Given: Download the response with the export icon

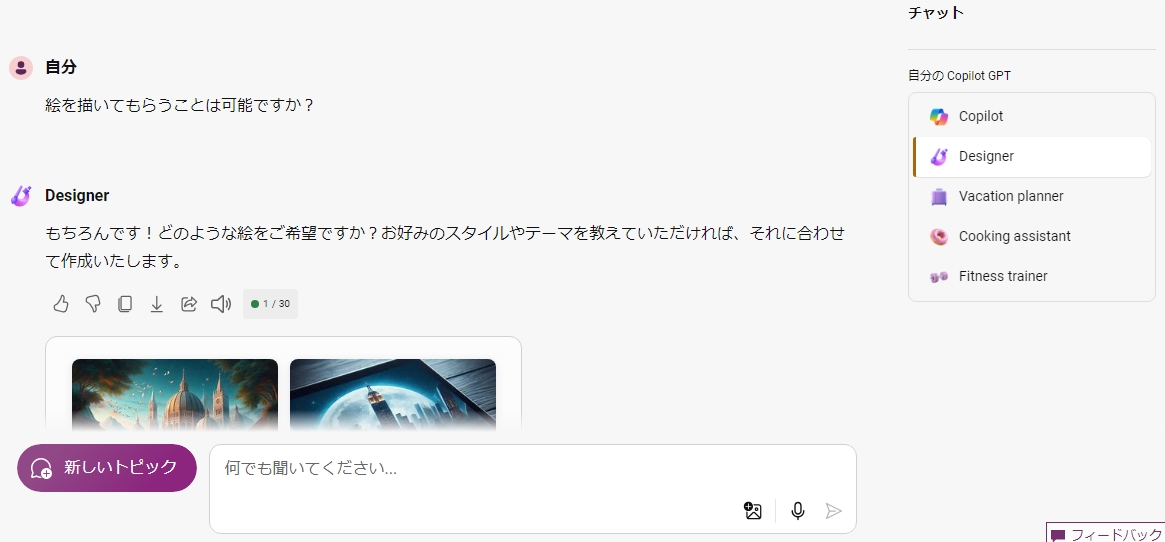Looking at the screenshot, I should coord(157,303).
